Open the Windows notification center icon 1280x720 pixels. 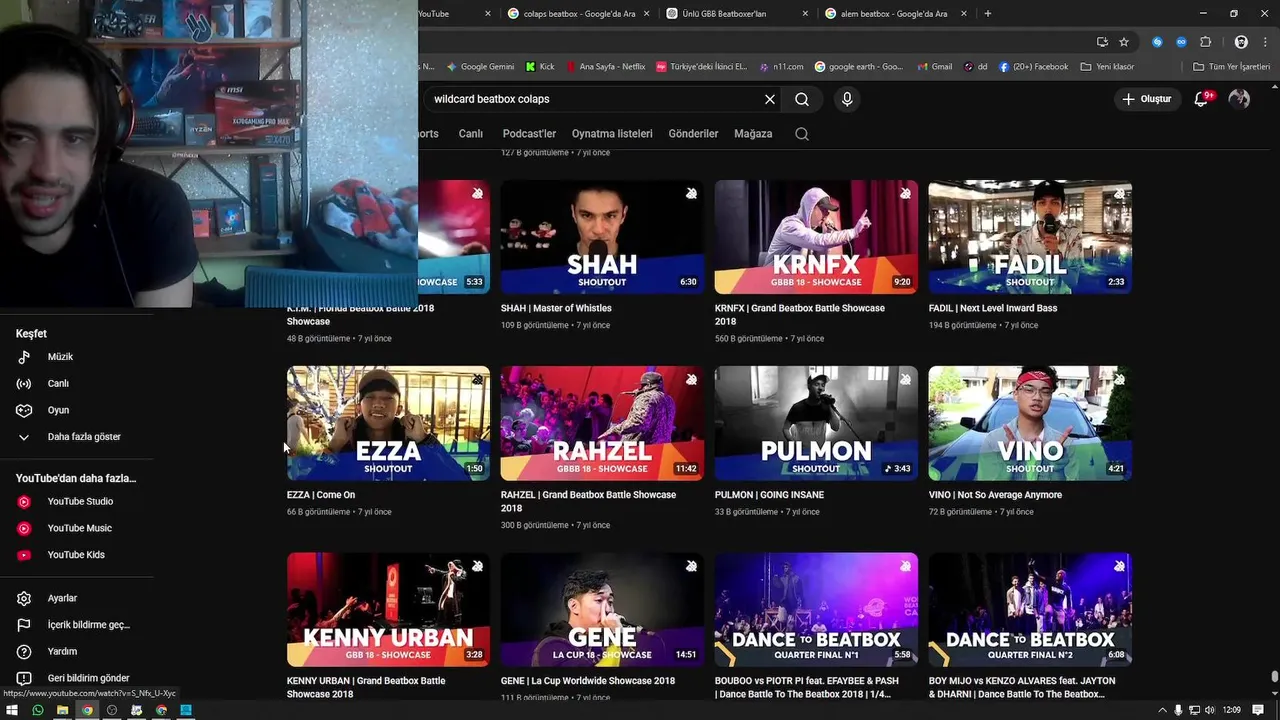point(1258,710)
